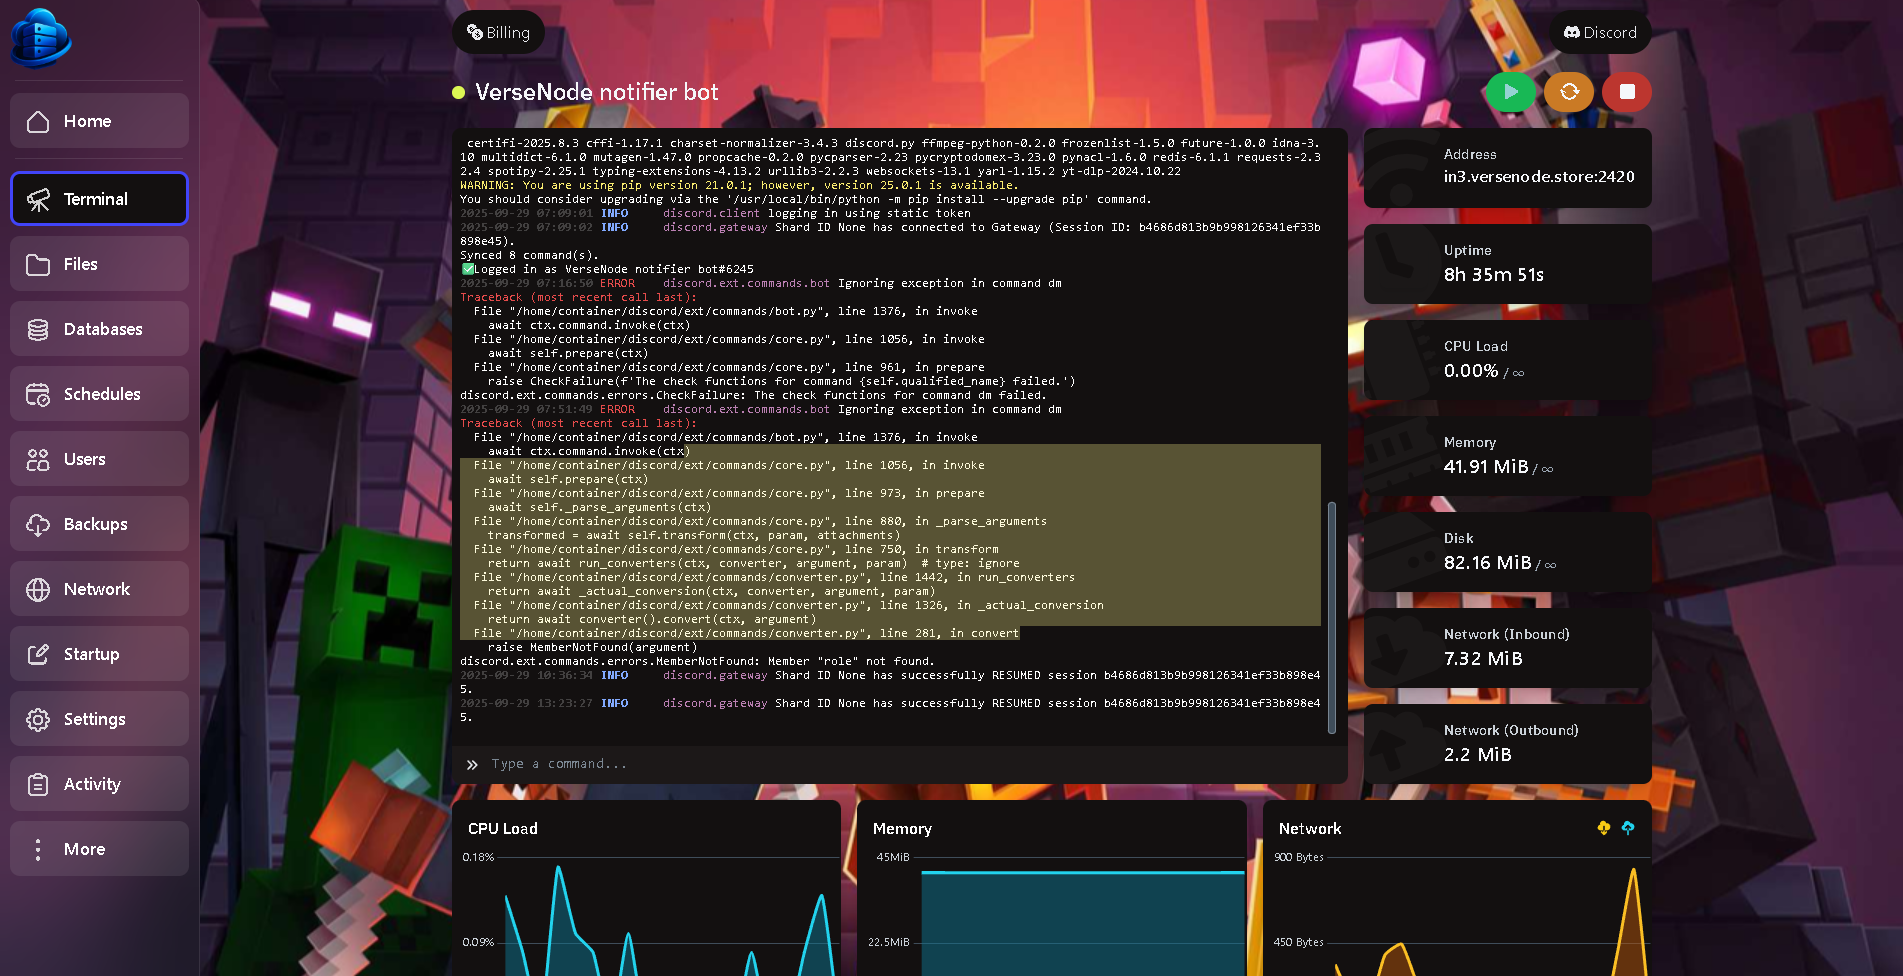
Task: Go to Databases section
Action: tap(99, 329)
